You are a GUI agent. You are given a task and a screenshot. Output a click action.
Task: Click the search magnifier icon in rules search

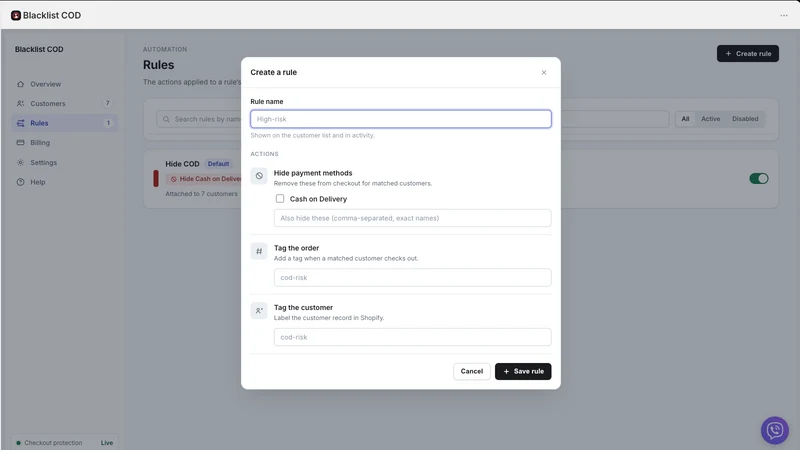[166, 119]
